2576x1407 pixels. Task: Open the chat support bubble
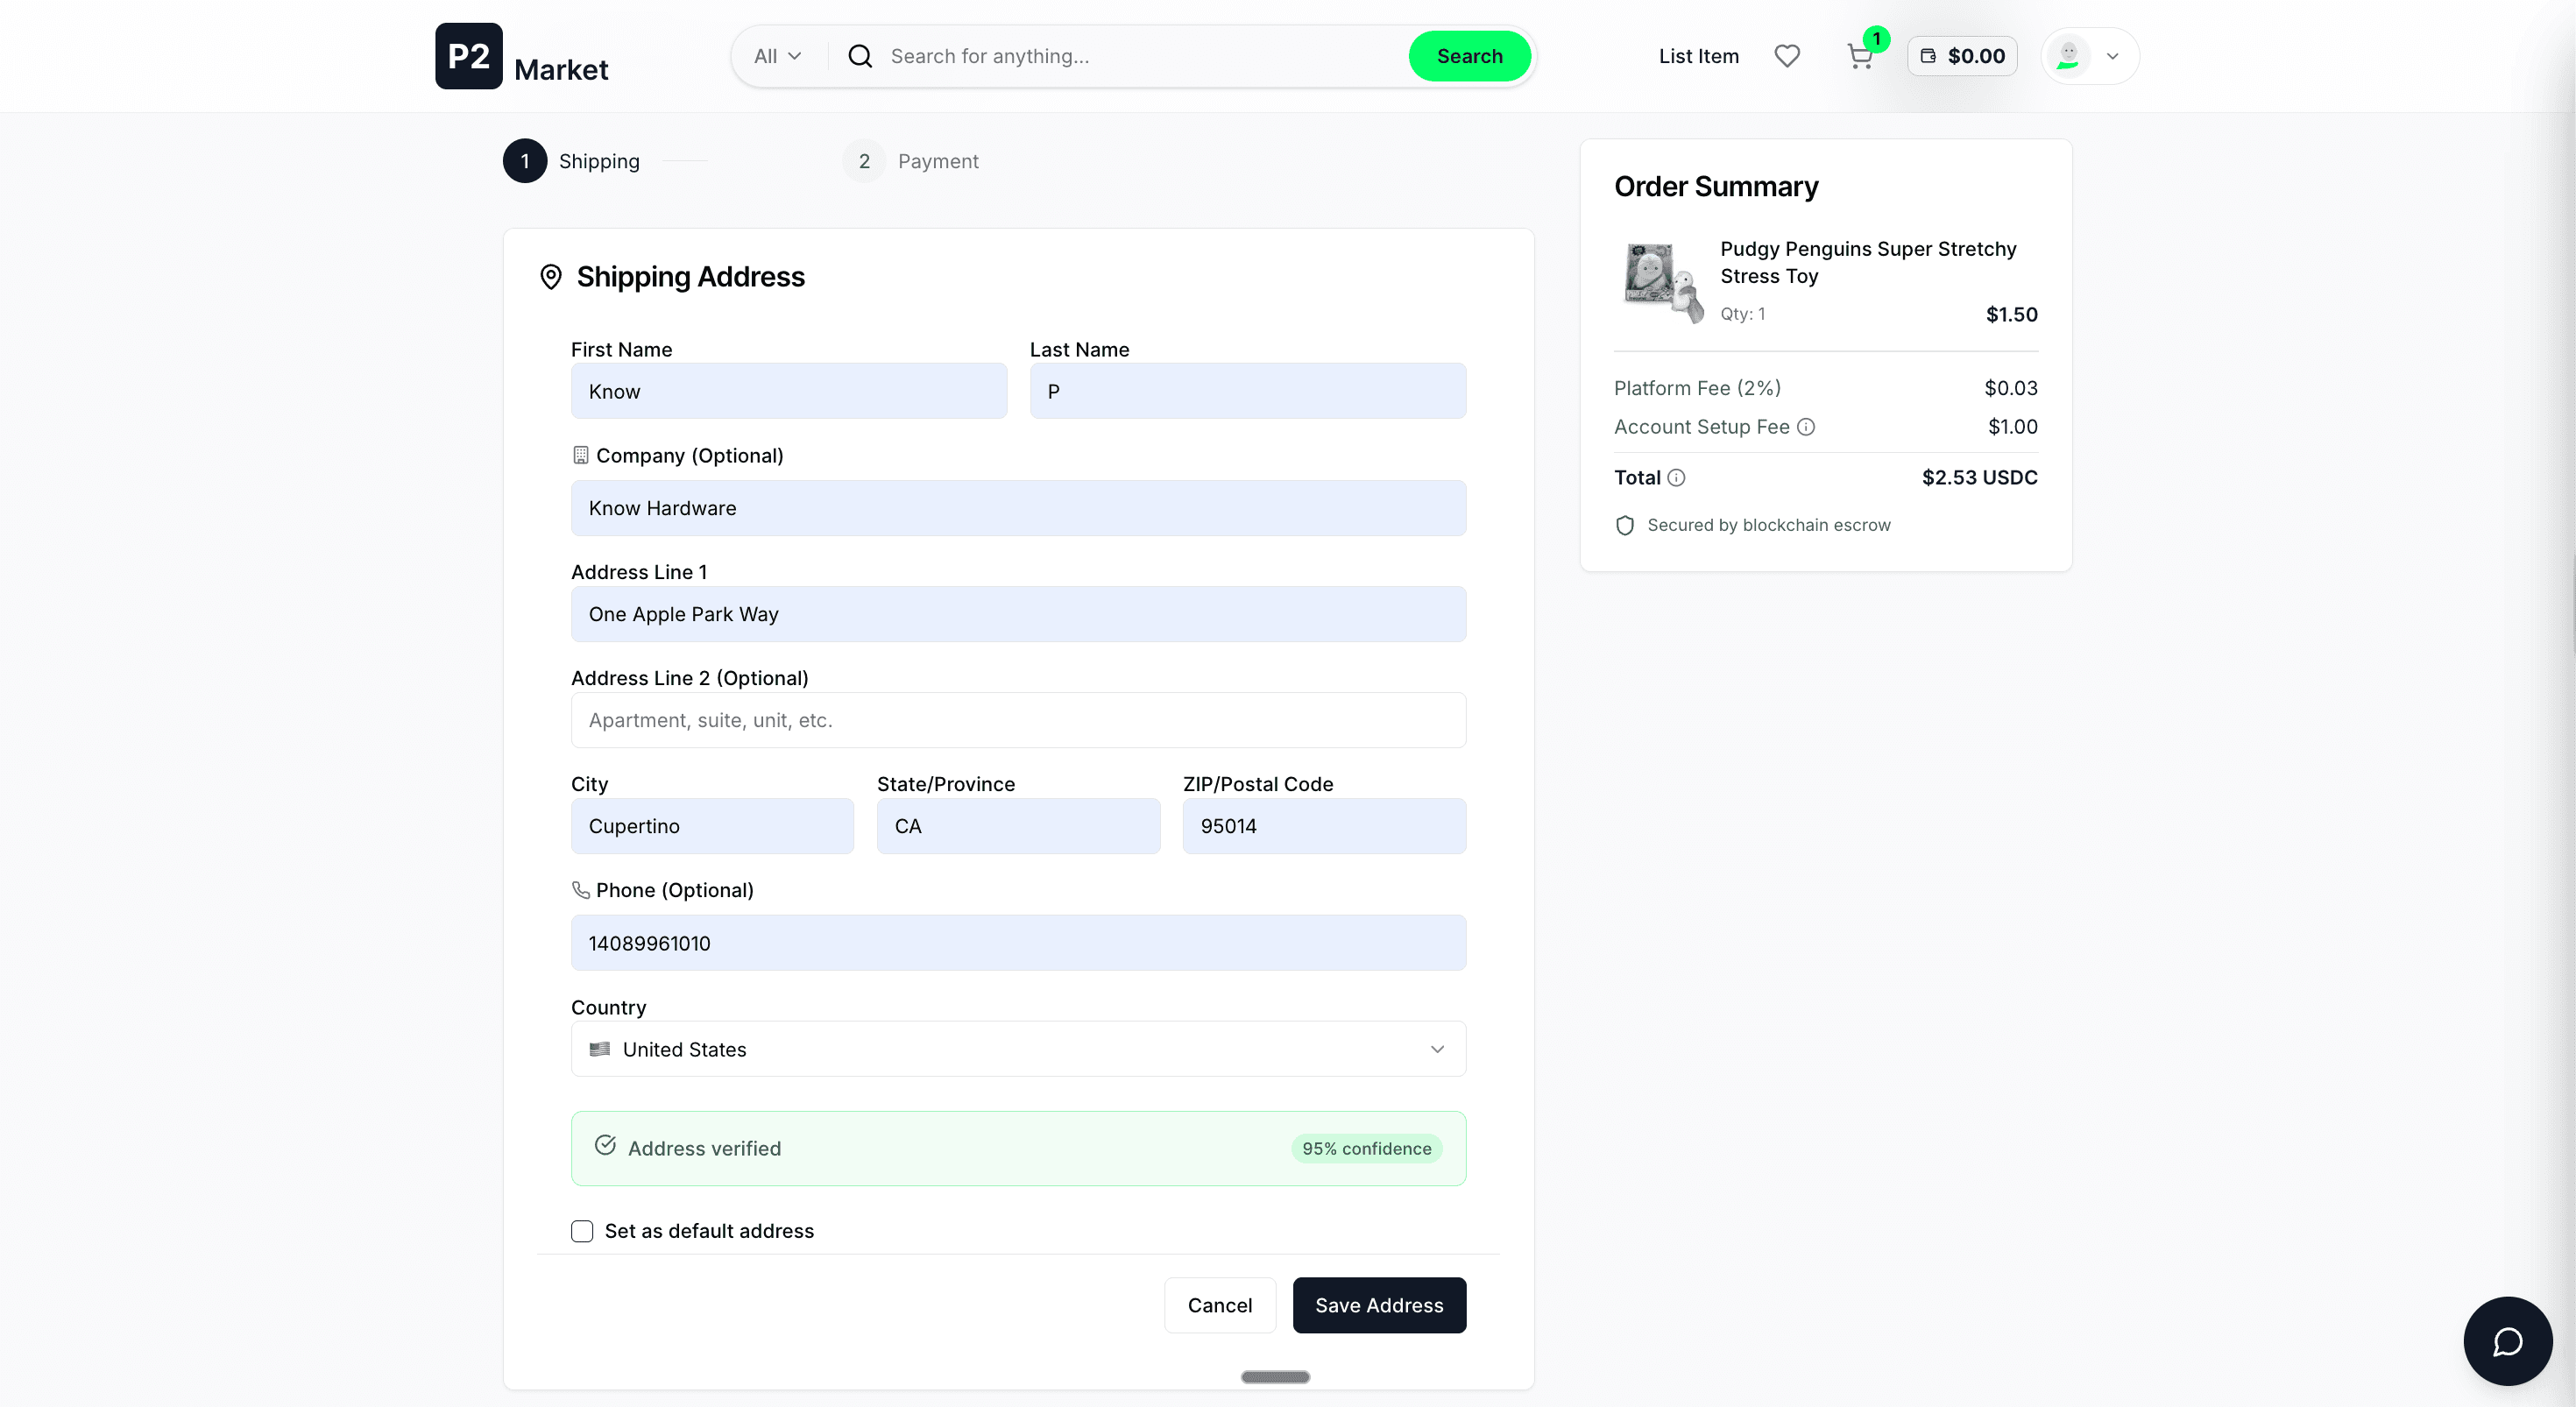(x=2506, y=1340)
